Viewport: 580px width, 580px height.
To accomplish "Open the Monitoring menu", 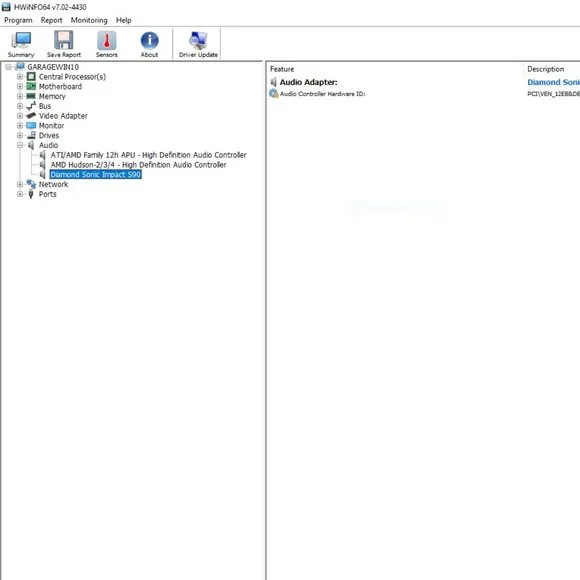I will [x=89, y=20].
